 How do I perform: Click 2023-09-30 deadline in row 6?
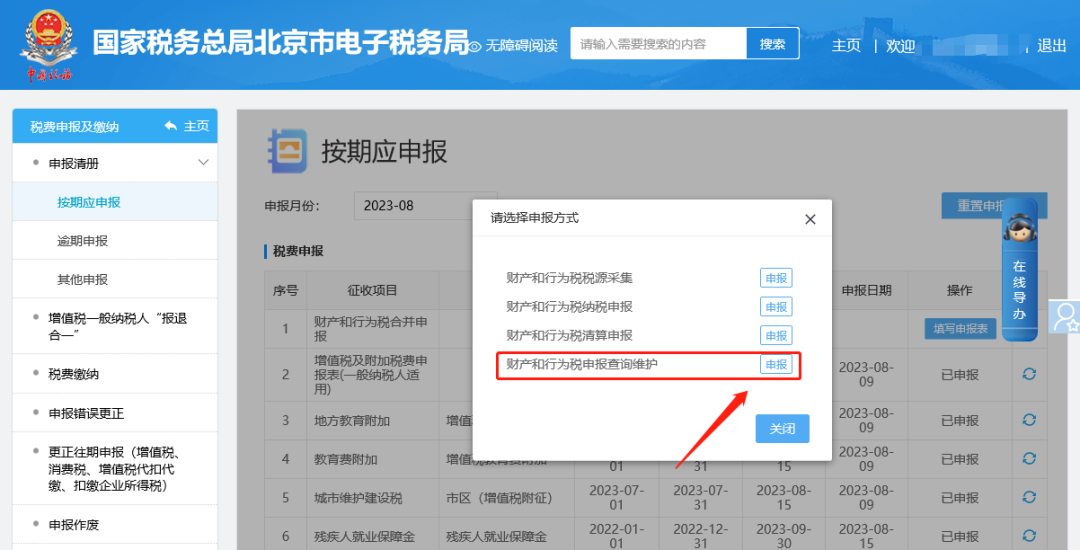coord(783,536)
